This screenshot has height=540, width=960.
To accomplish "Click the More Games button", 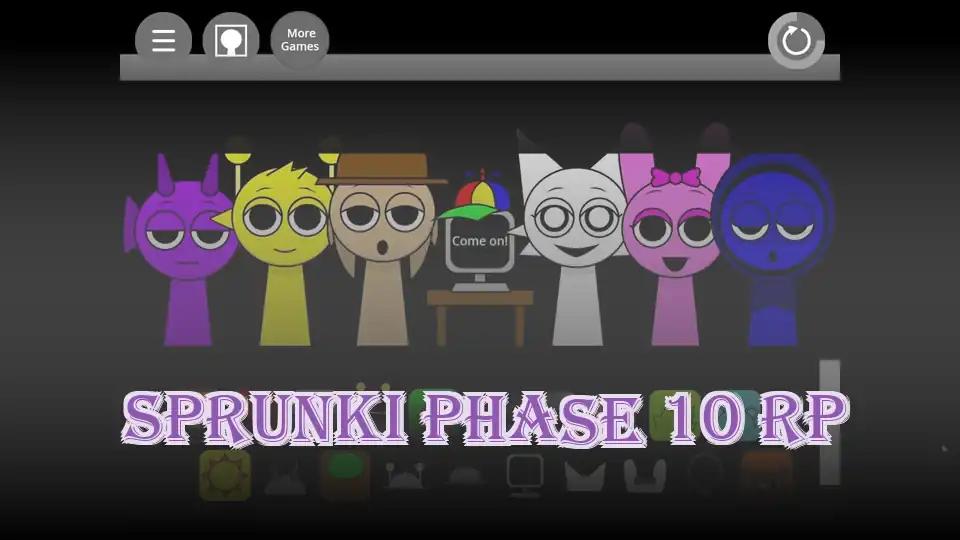I will (300, 40).
